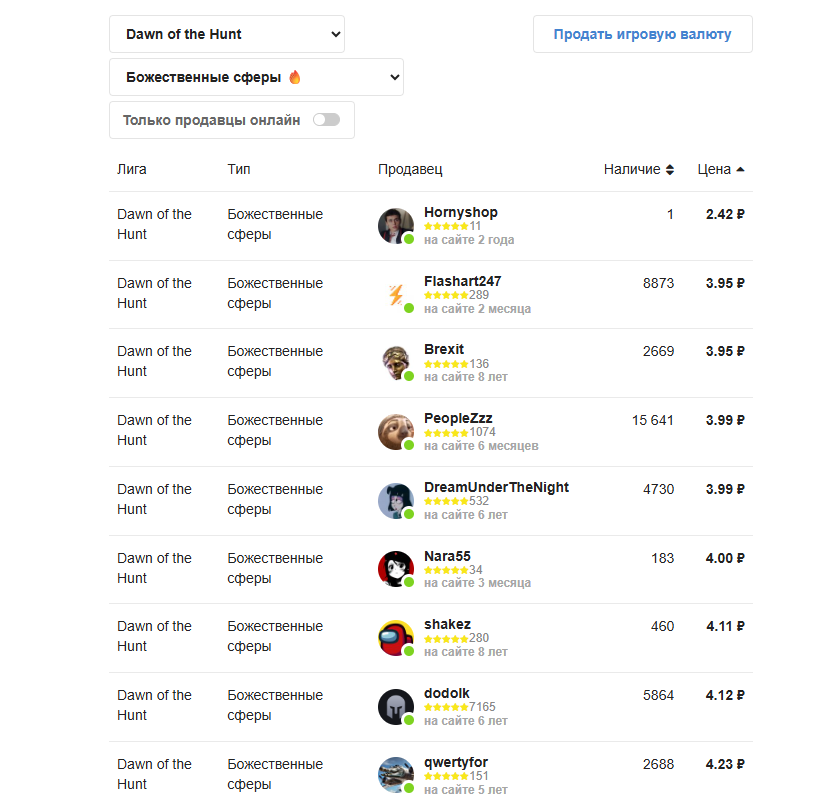
Task: Click the Продавец column header
Action: 410,169
